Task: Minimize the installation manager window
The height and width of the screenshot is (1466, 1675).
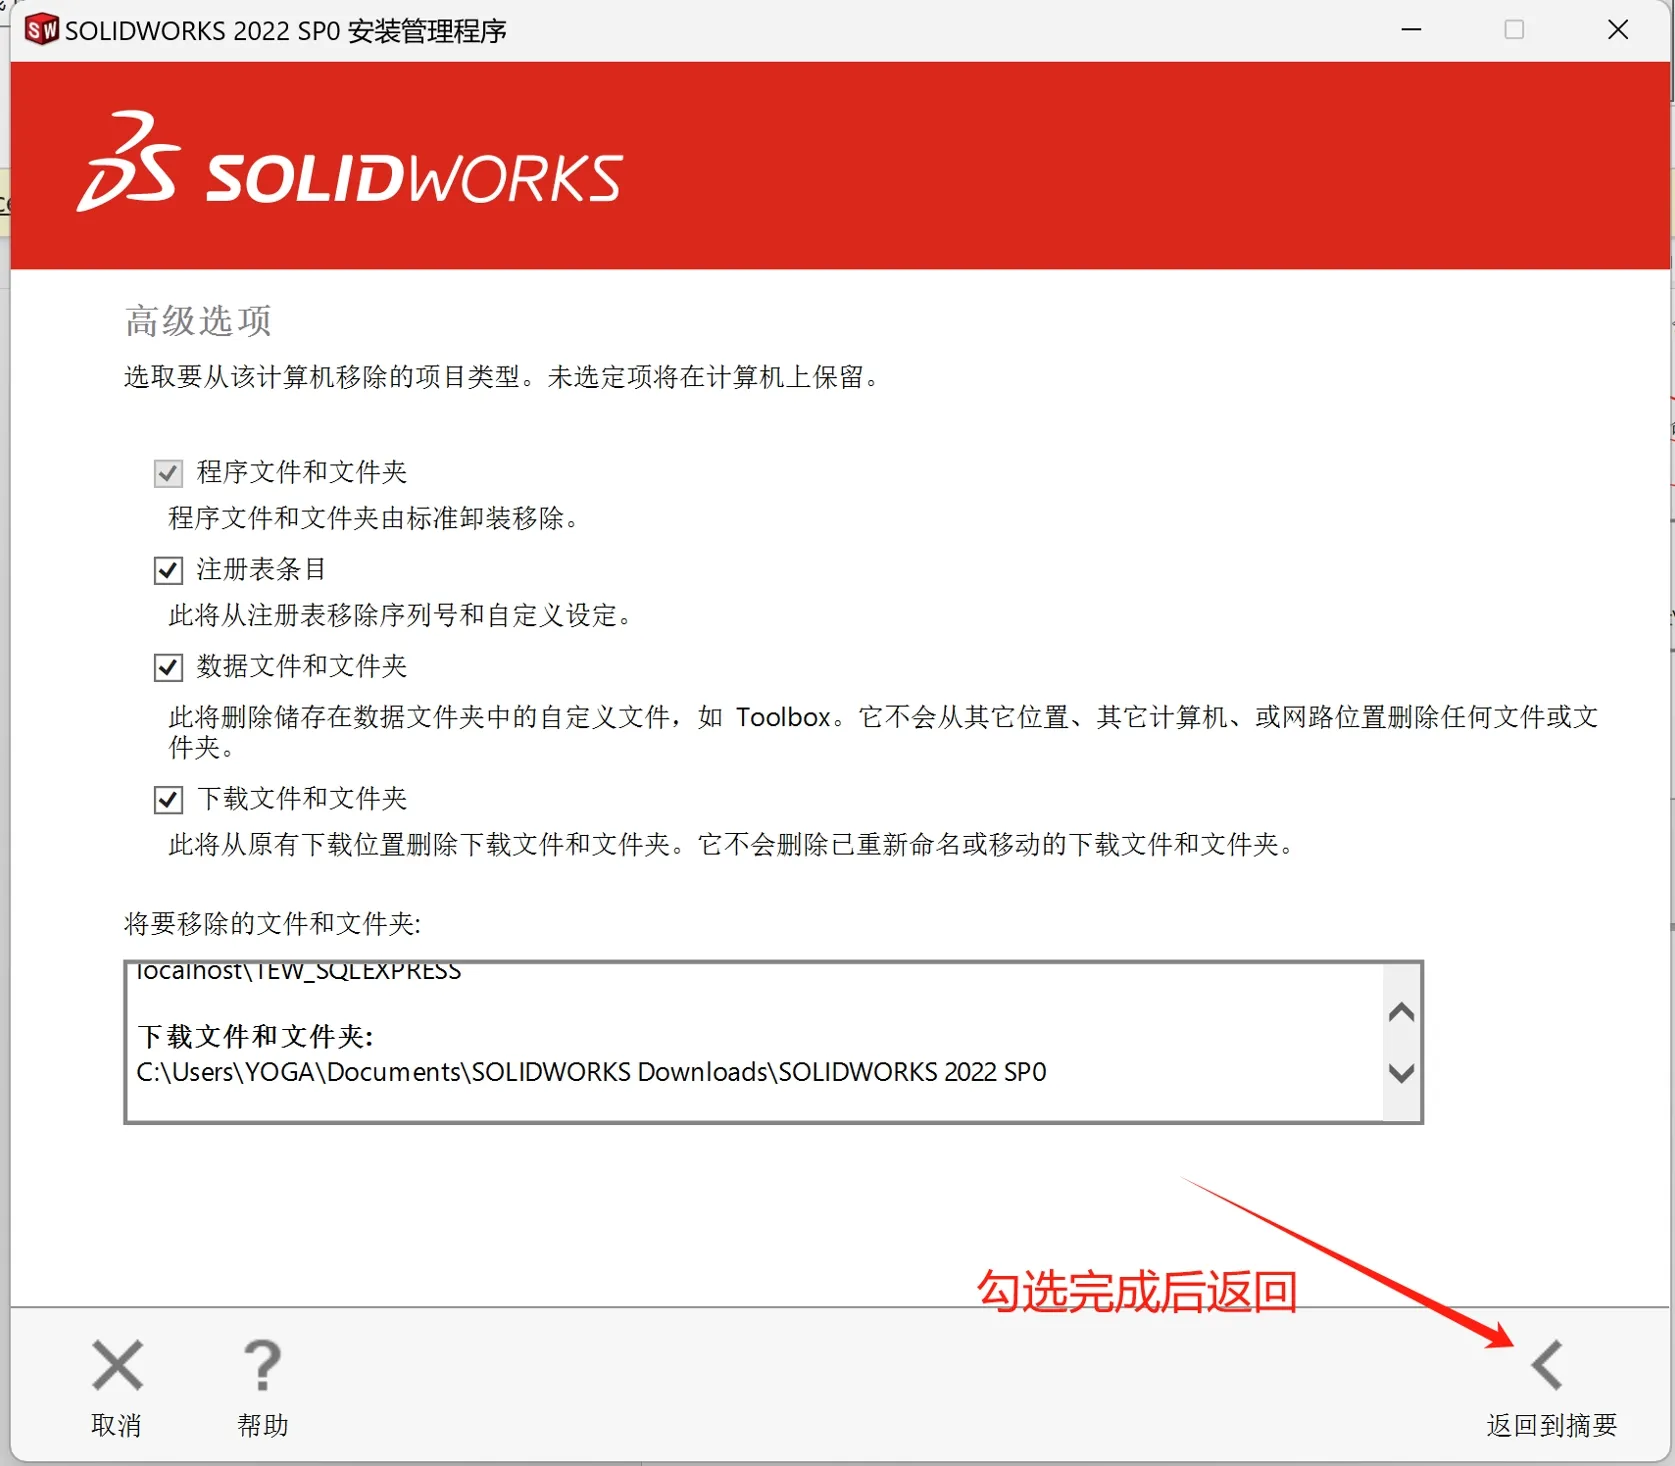Action: tap(1411, 30)
